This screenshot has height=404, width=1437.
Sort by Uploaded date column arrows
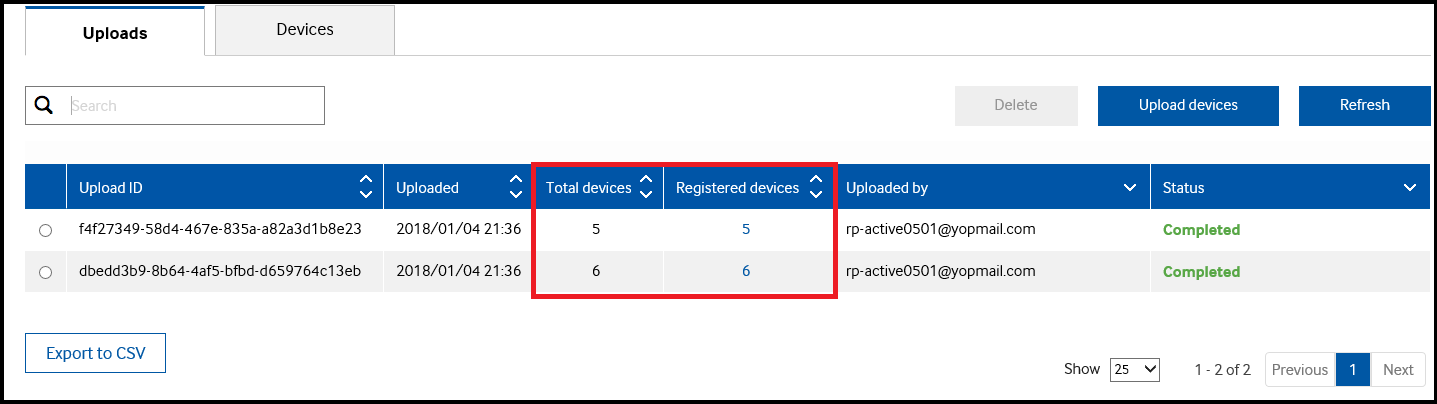515,187
